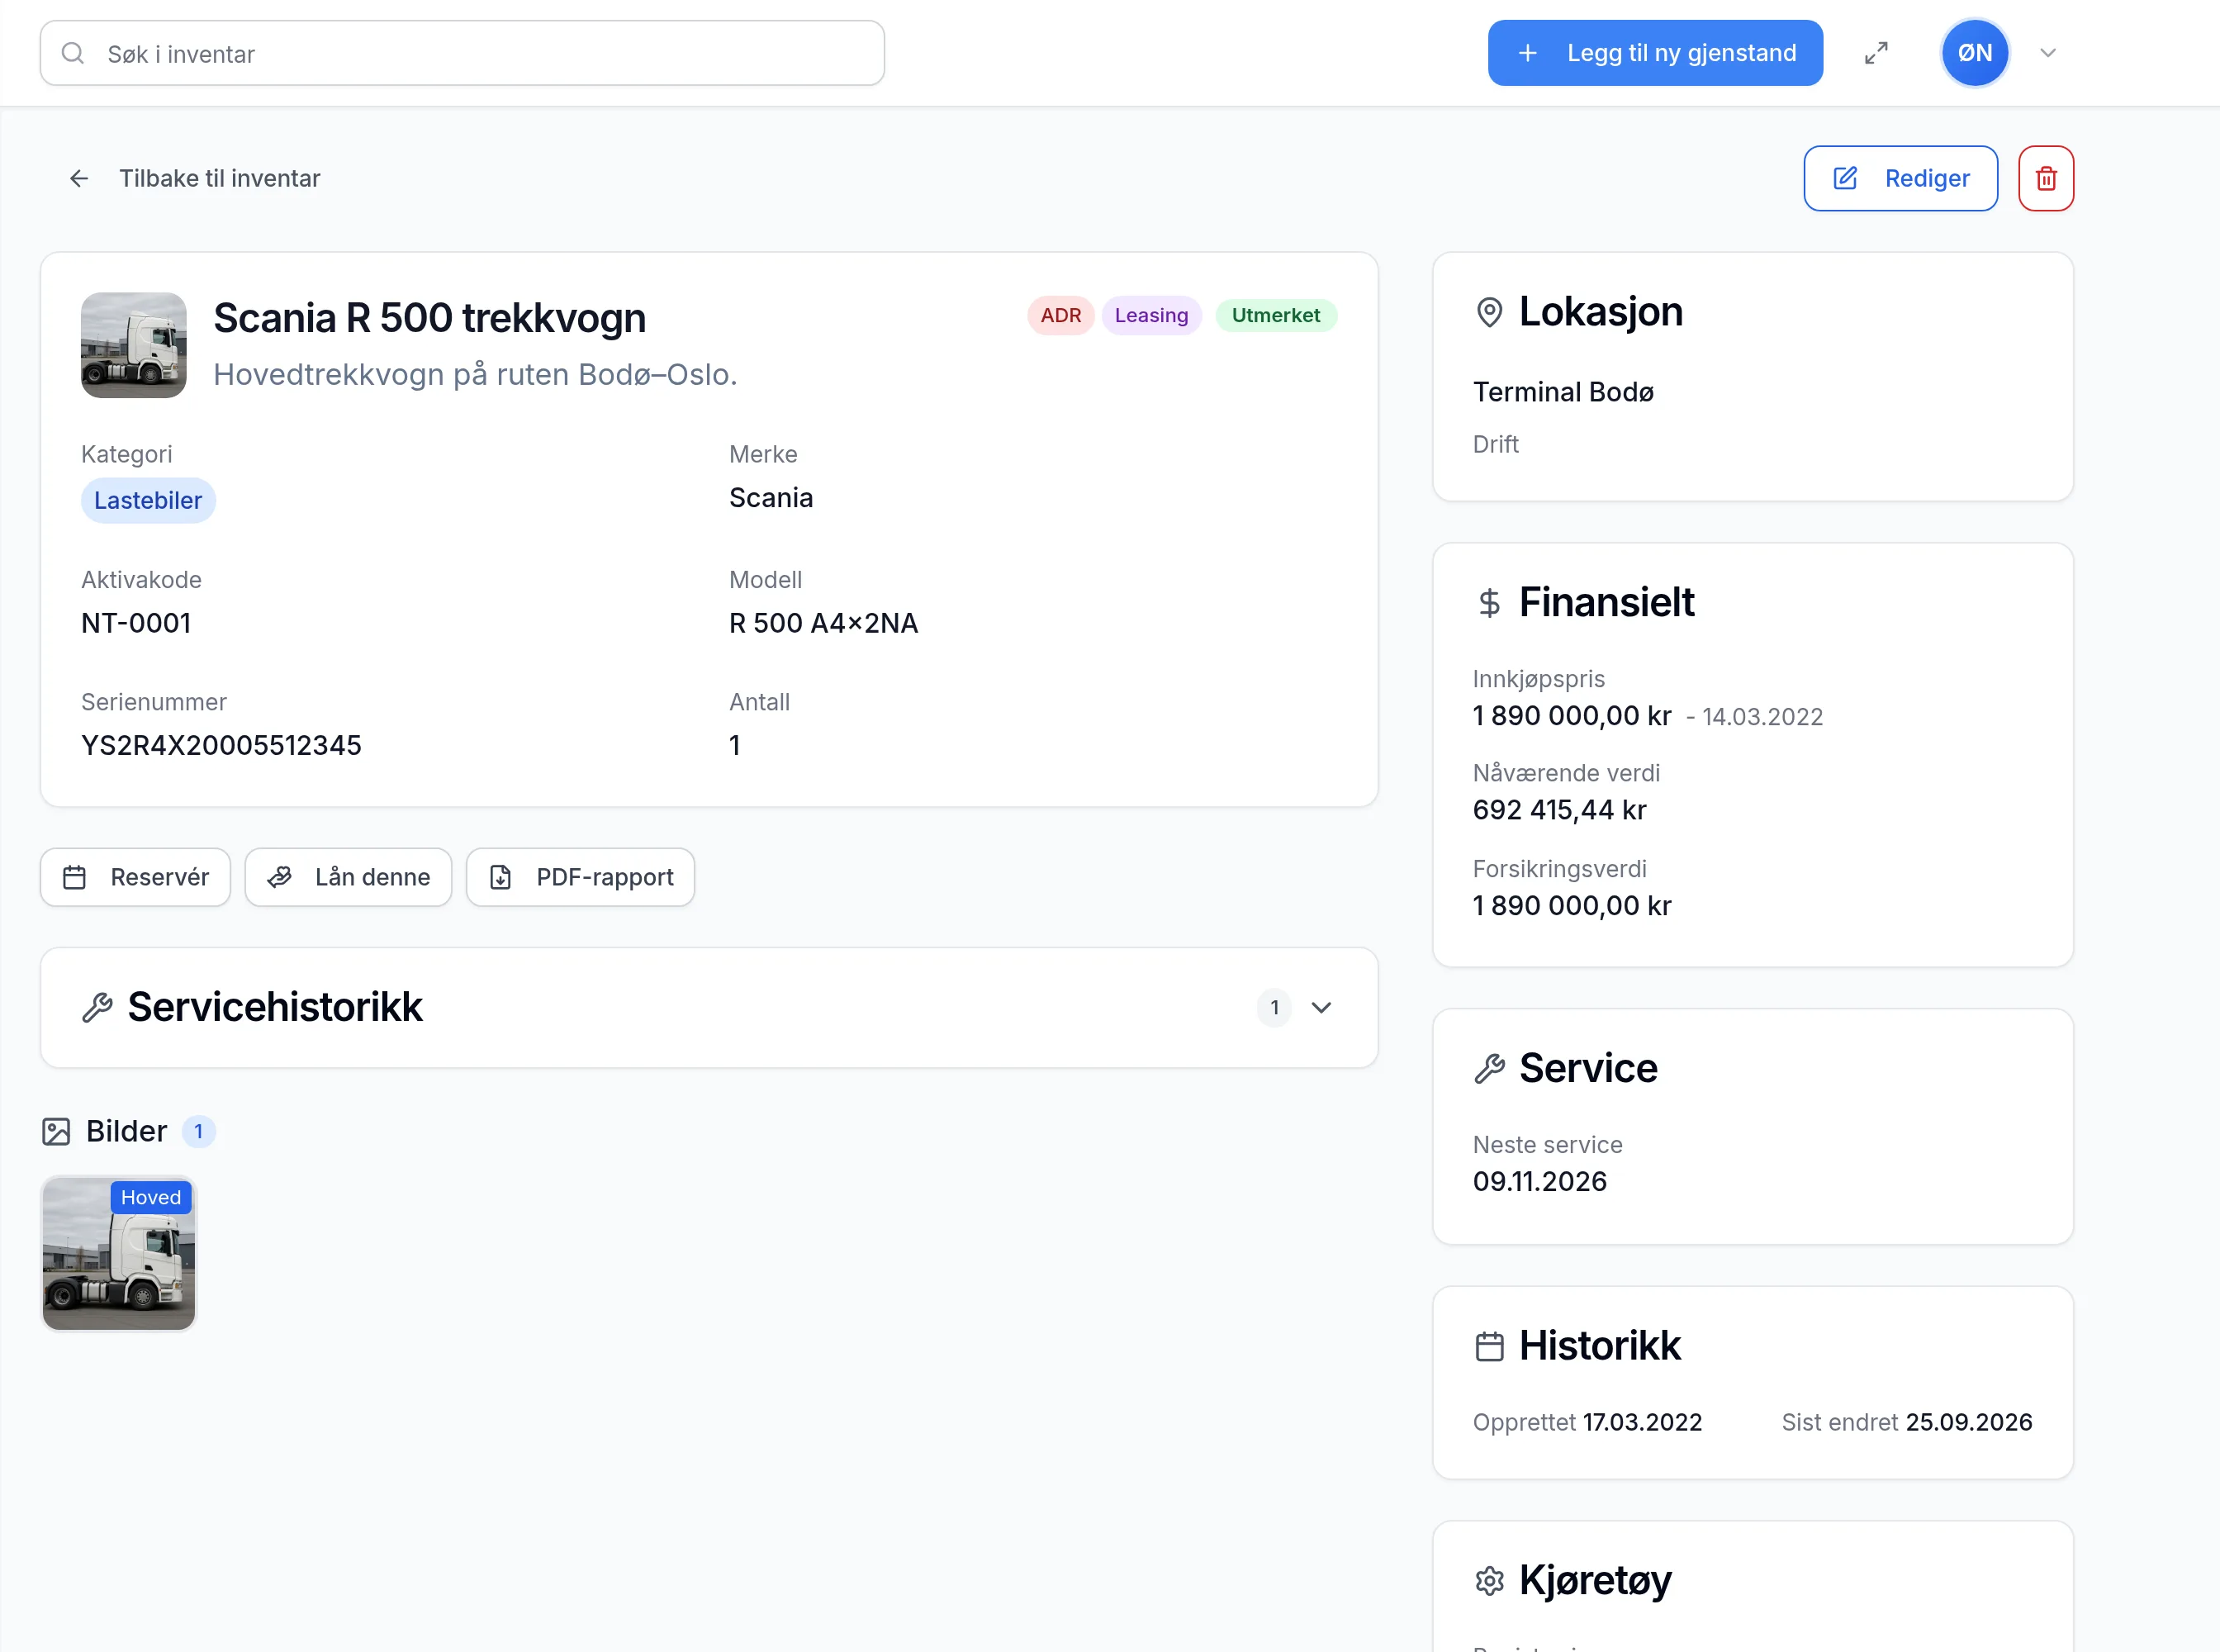The width and height of the screenshot is (2220, 1652).
Task: Click the Scania truck header thumbnail
Action: click(x=134, y=345)
